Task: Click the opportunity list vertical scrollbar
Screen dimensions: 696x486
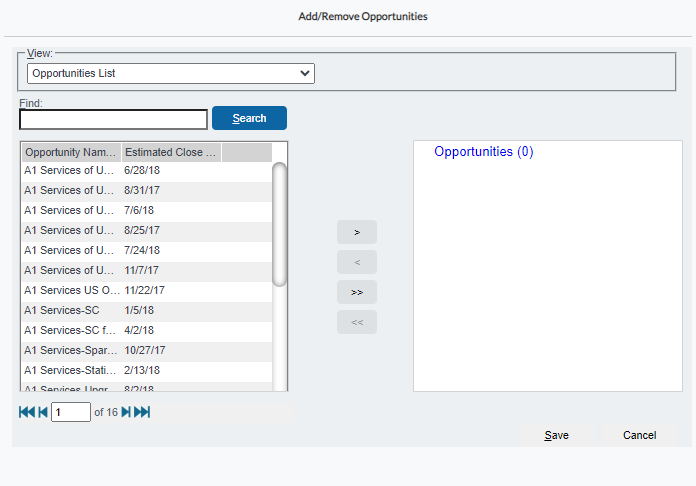Action: (x=280, y=225)
